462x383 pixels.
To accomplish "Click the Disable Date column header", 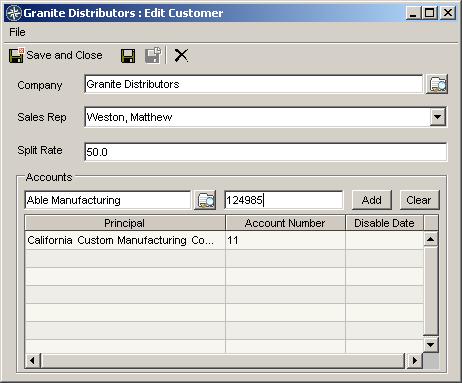I will point(384,223).
